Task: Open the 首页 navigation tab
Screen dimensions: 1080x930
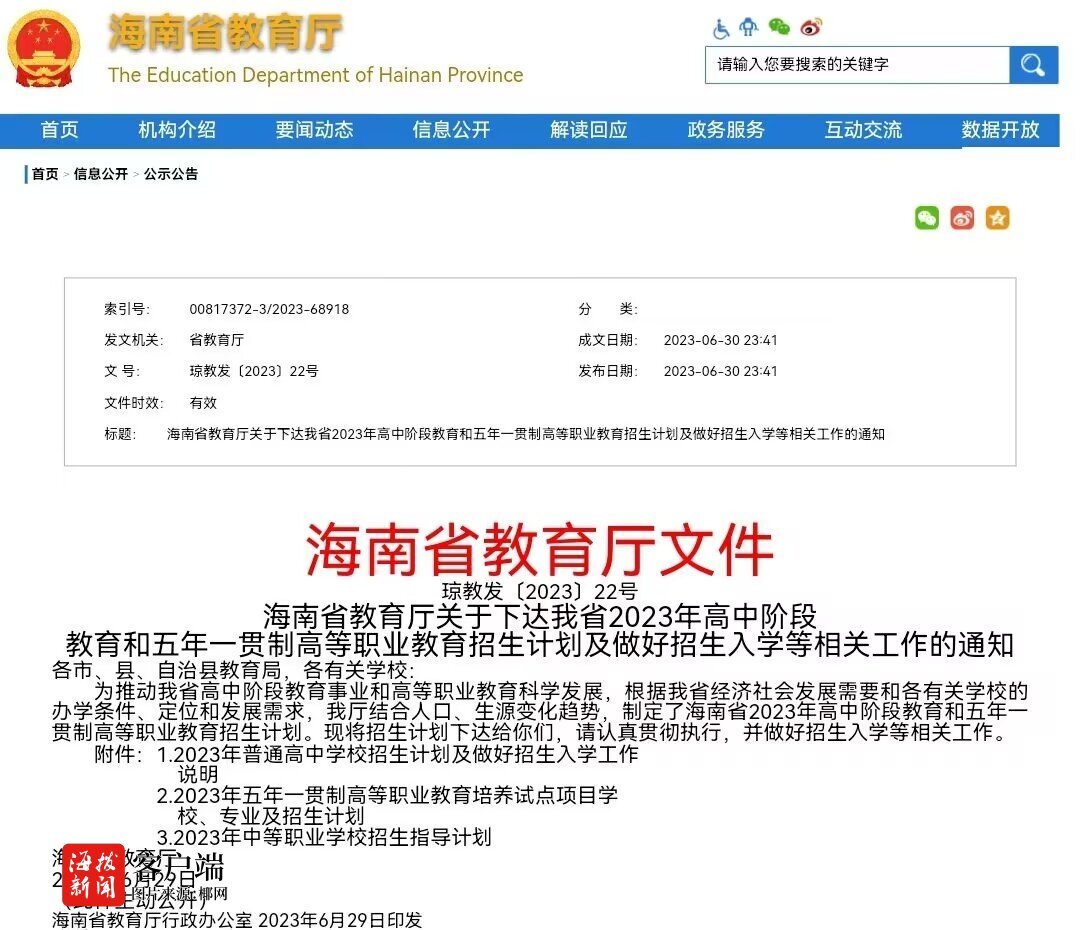Action: [59, 130]
